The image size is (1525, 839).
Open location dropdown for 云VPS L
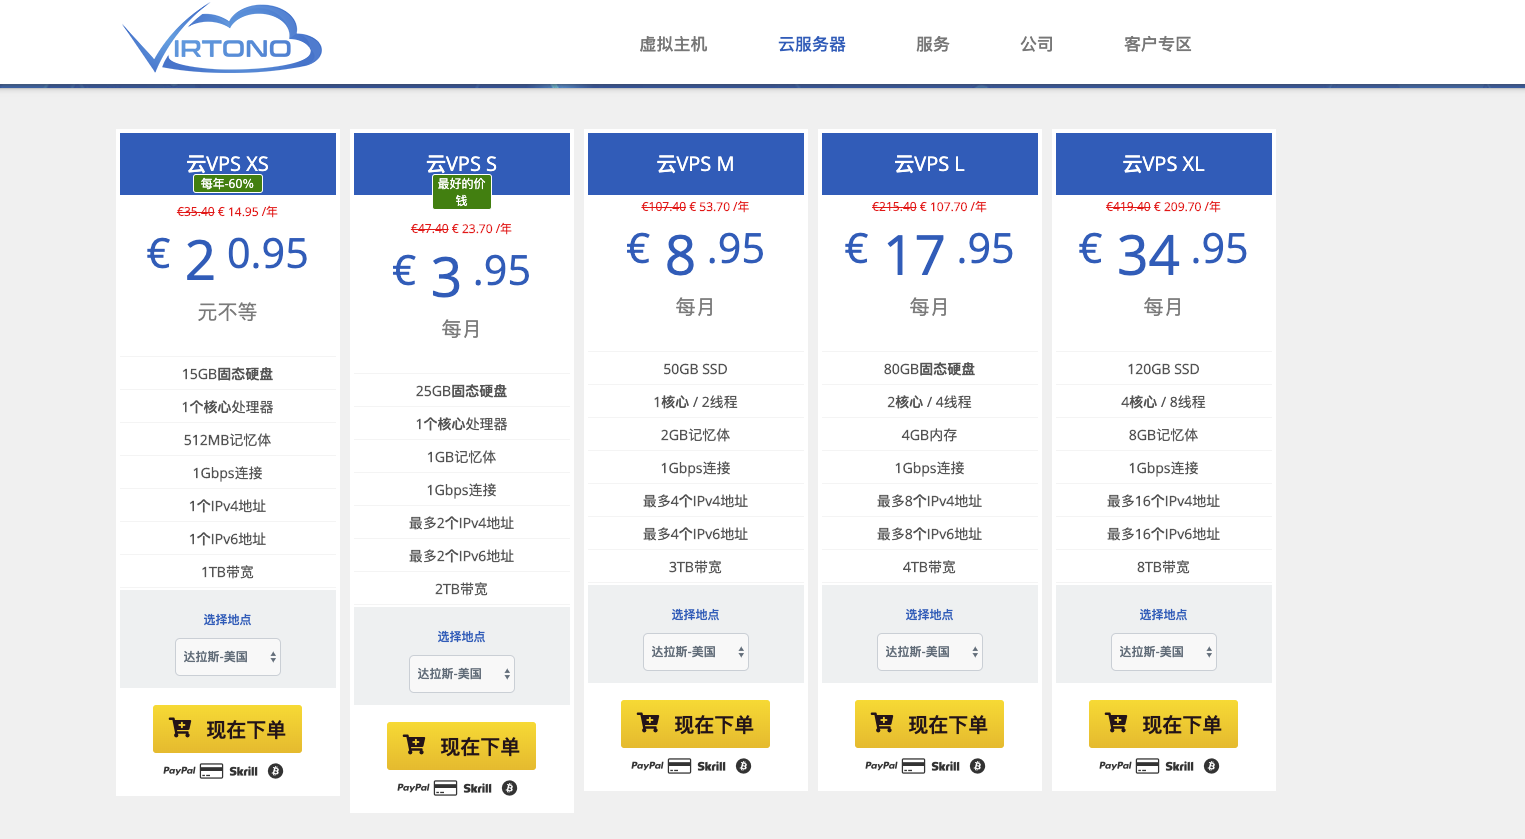930,652
